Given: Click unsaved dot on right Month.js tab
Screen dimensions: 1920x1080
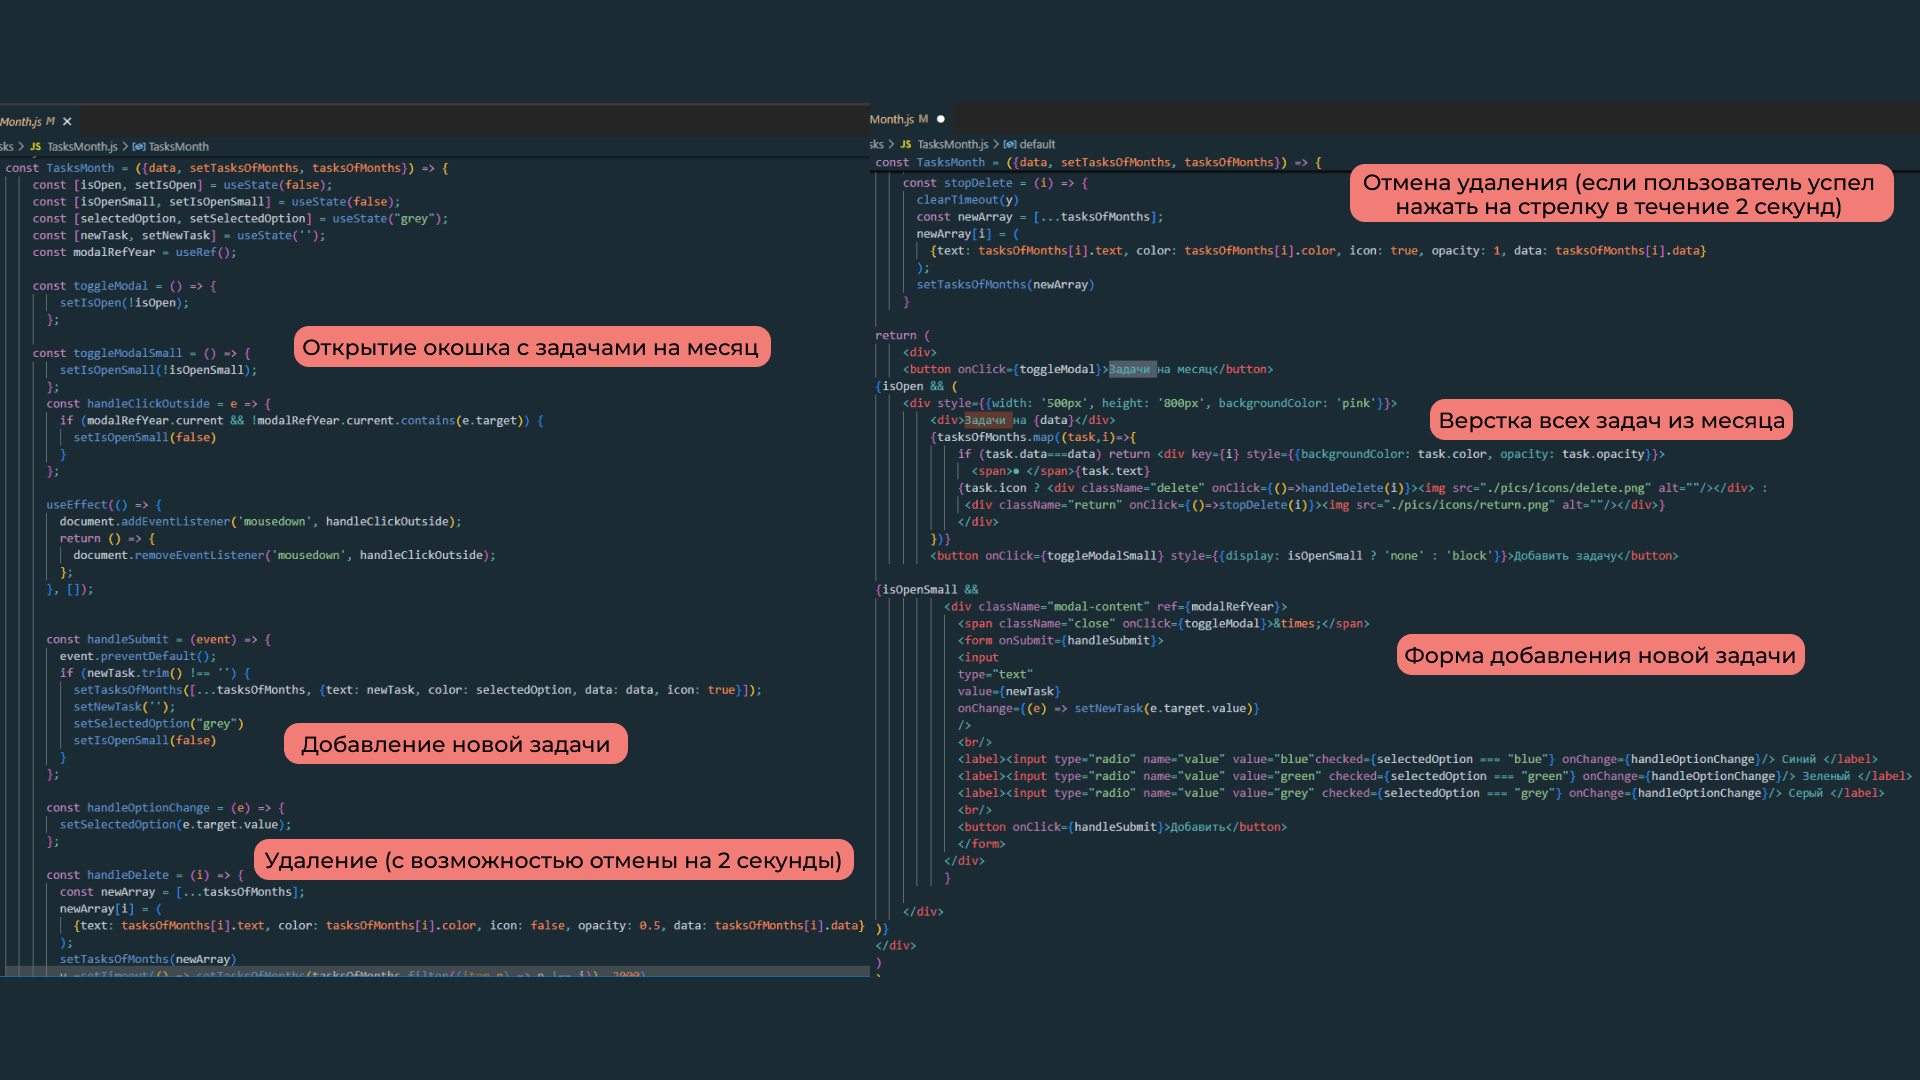Looking at the screenshot, I should pyautogui.click(x=940, y=119).
